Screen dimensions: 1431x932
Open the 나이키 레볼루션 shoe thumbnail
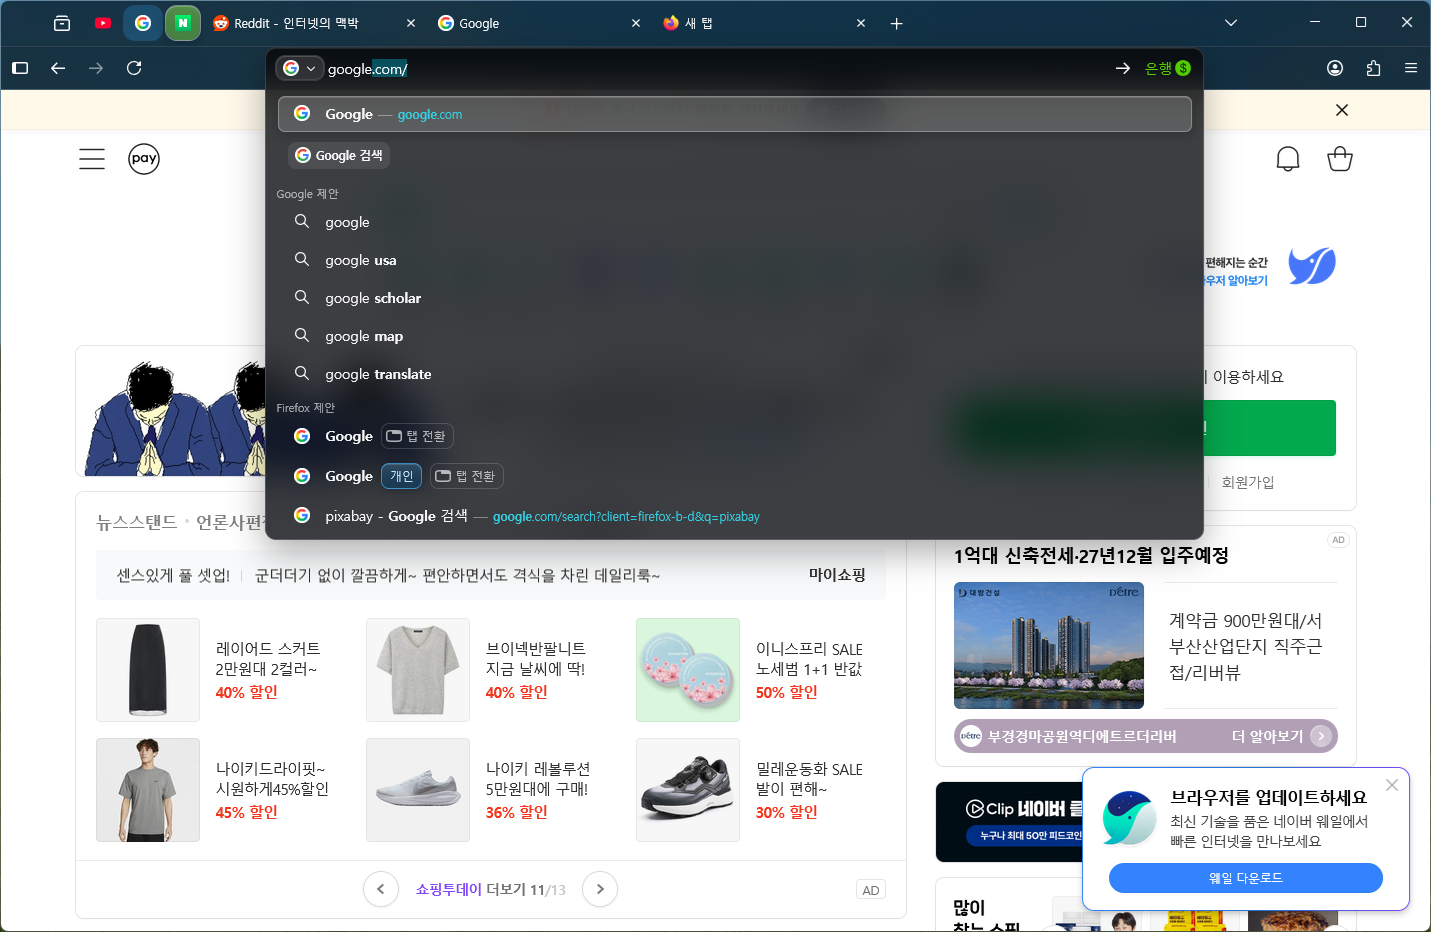point(418,790)
